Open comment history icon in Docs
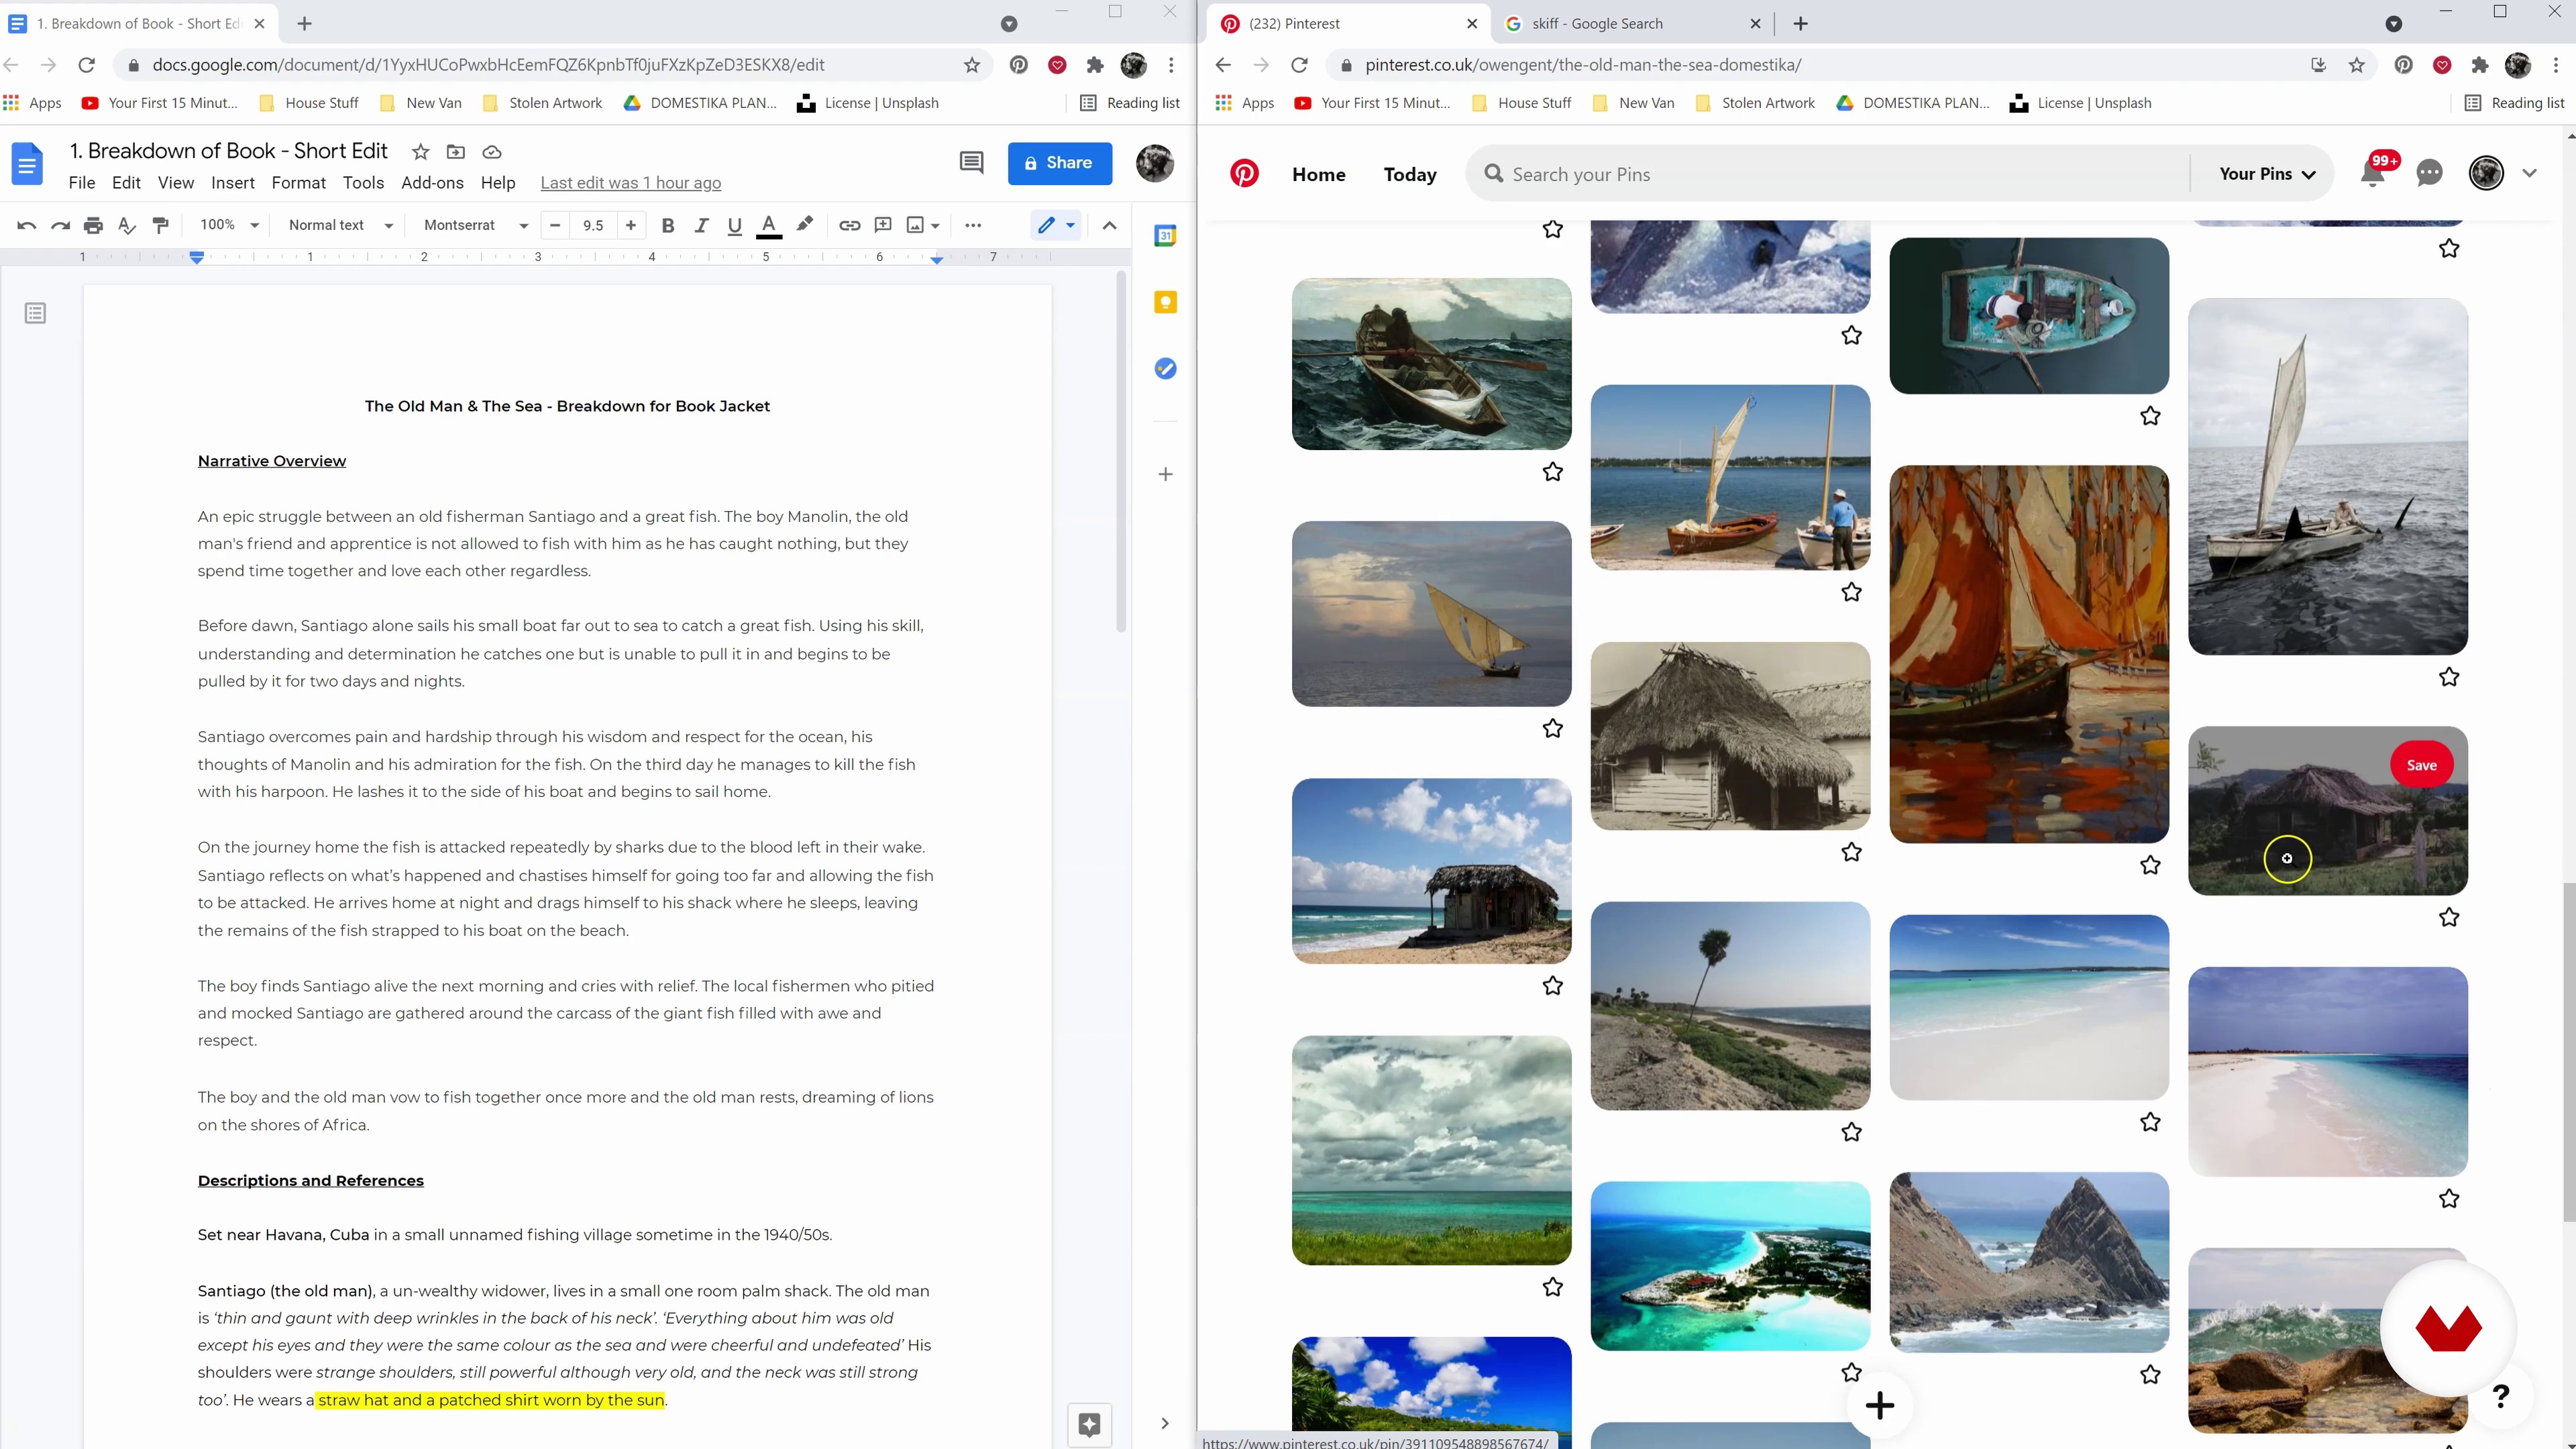Screen dimensions: 2576x1449 click(x=971, y=162)
